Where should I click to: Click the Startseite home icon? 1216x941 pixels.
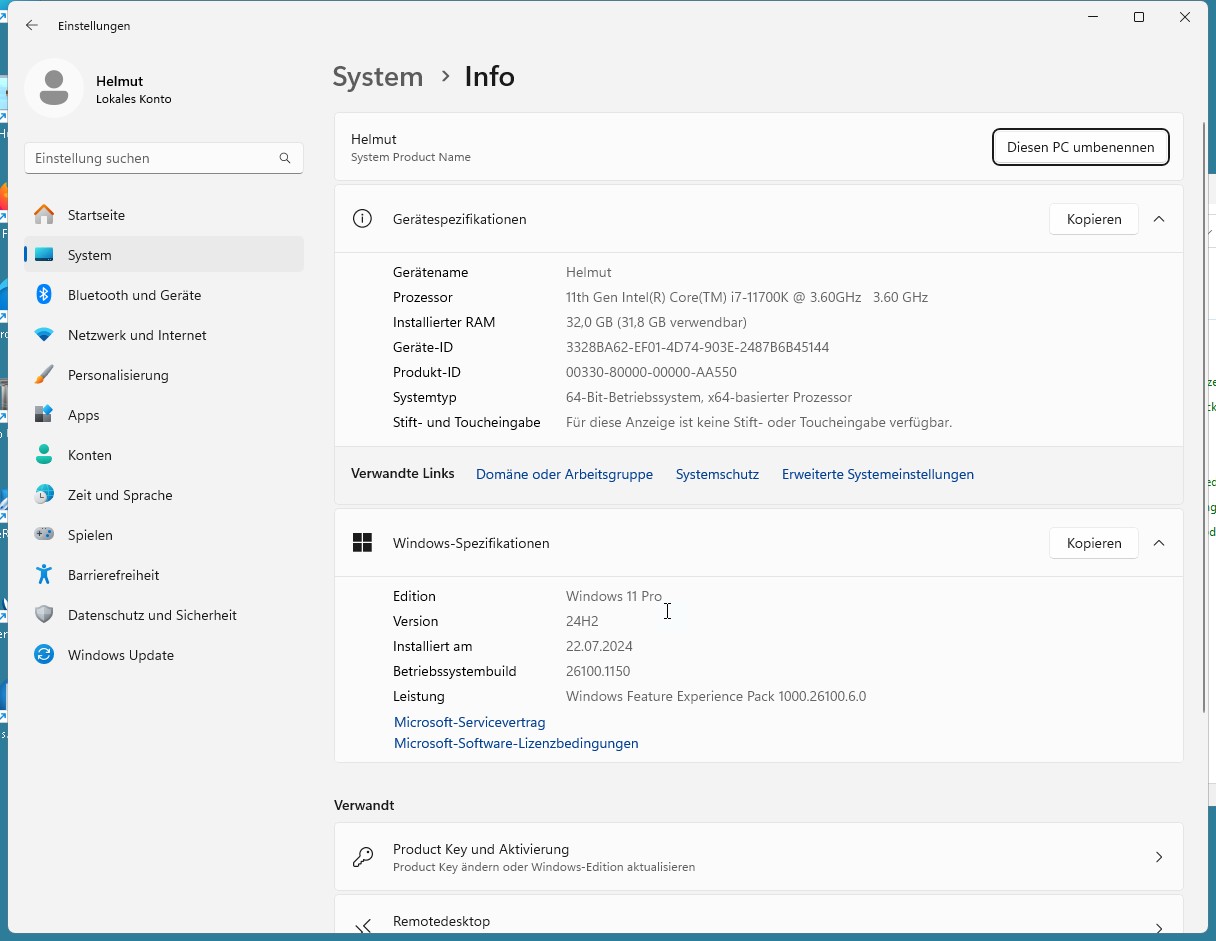pyautogui.click(x=44, y=215)
